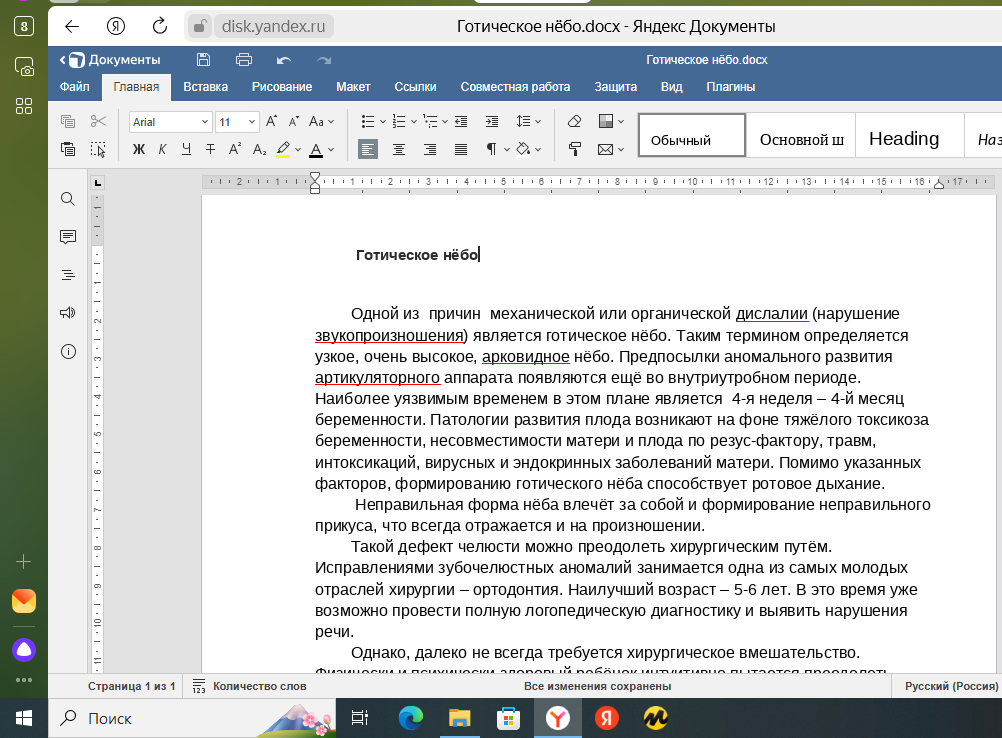This screenshot has height=738, width=1002.
Task: Justify text alignment
Action: pyautogui.click(x=461, y=149)
